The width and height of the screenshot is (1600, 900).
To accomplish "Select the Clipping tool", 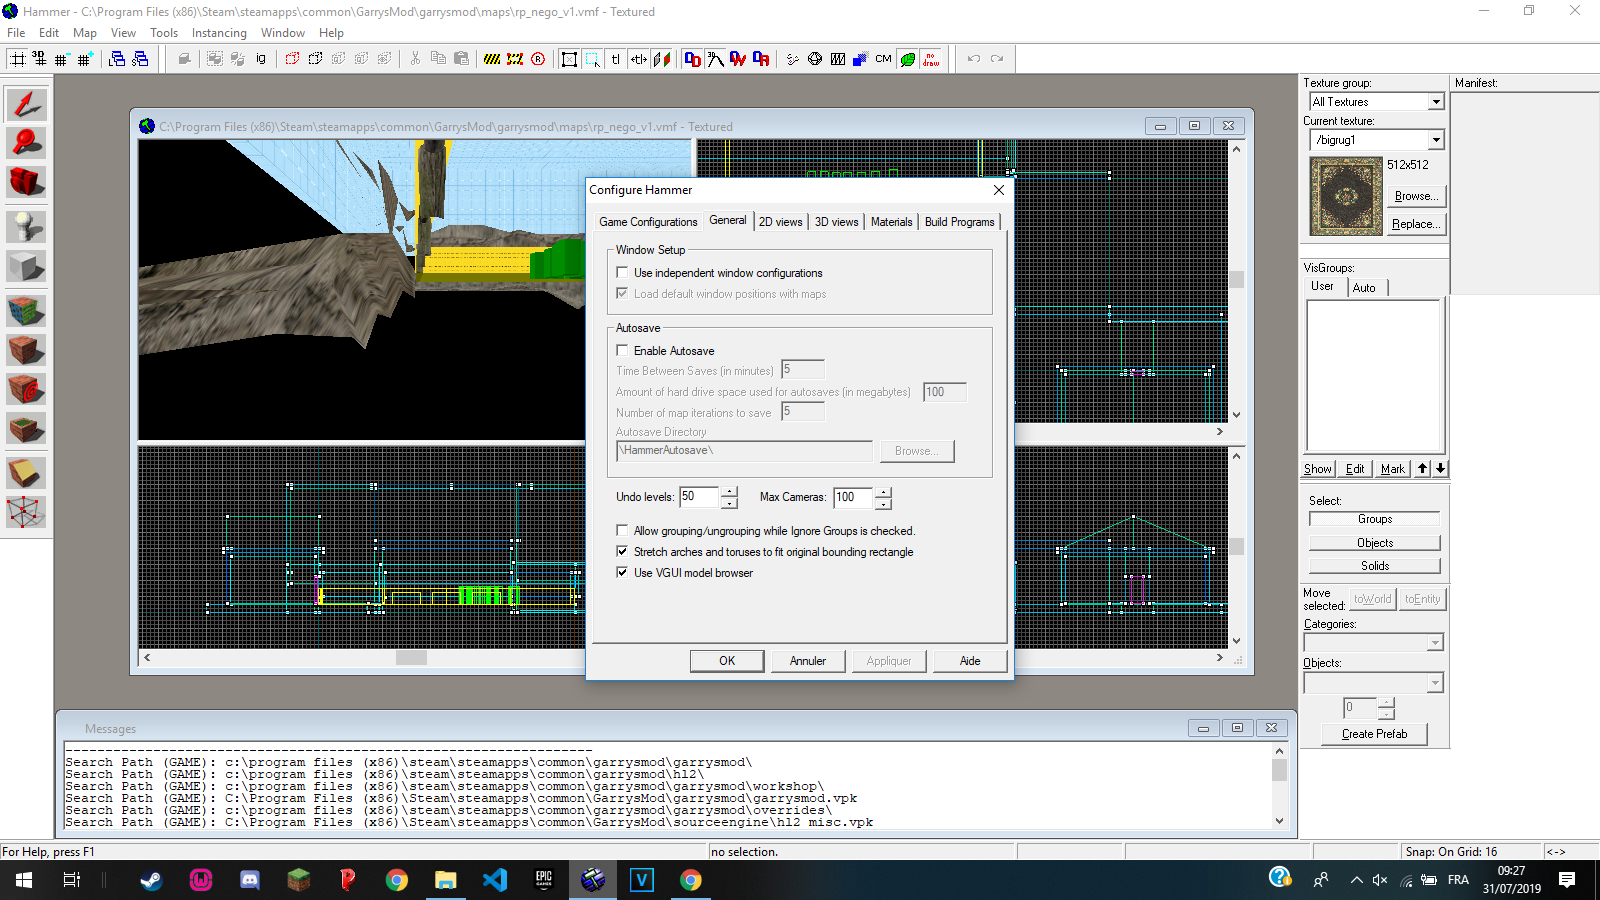I will tap(26, 472).
